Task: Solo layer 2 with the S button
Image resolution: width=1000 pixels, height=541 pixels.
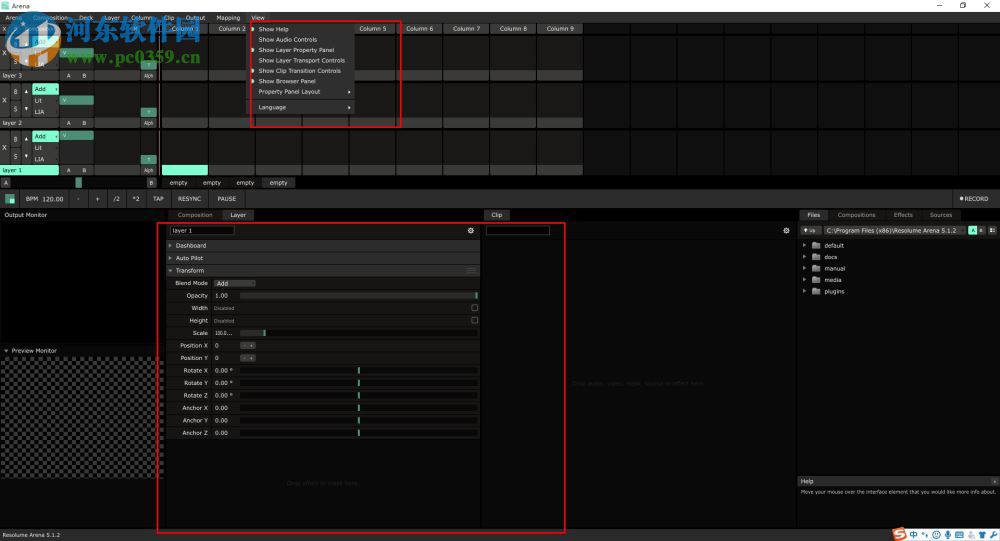Action: point(16,109)
